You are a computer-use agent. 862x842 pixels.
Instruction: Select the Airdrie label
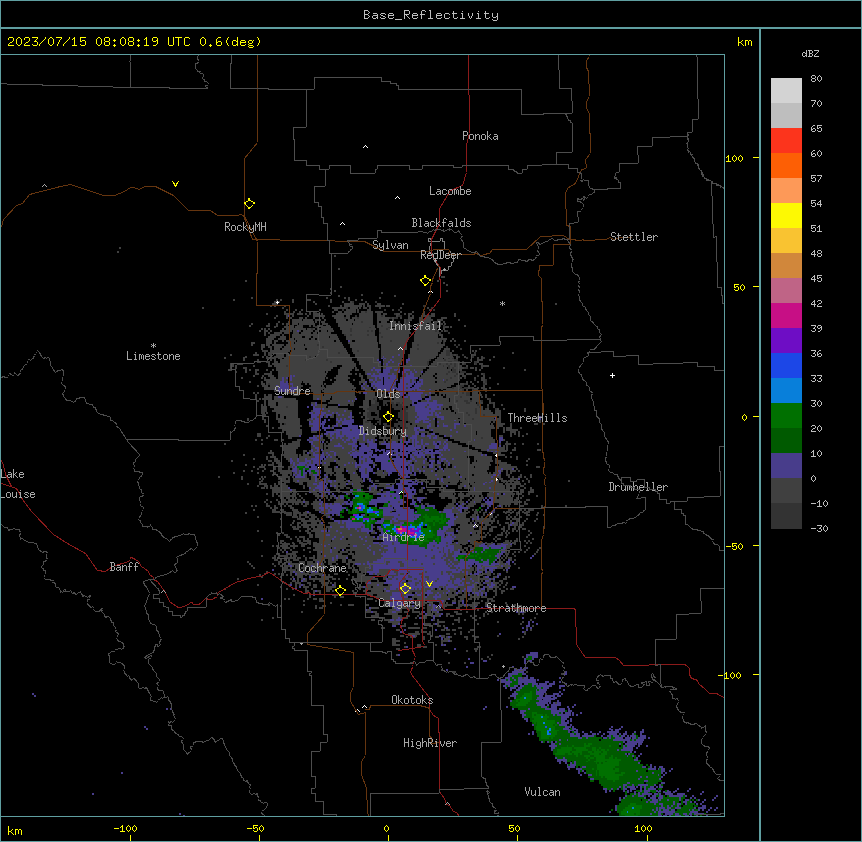click(404, 537)
